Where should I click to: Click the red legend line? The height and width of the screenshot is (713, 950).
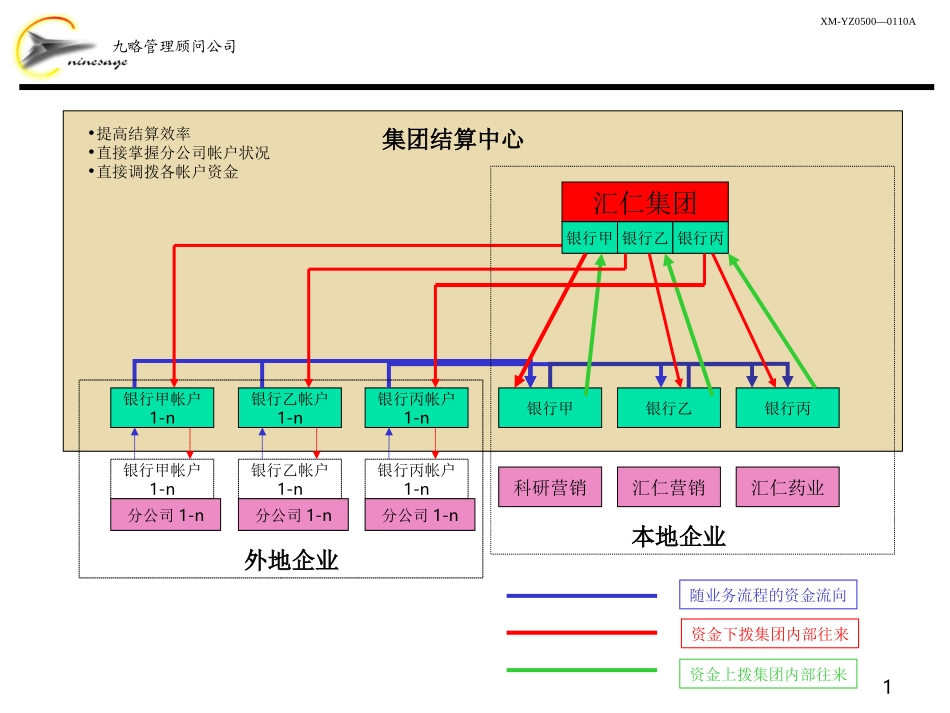click(x=582, y=633)
